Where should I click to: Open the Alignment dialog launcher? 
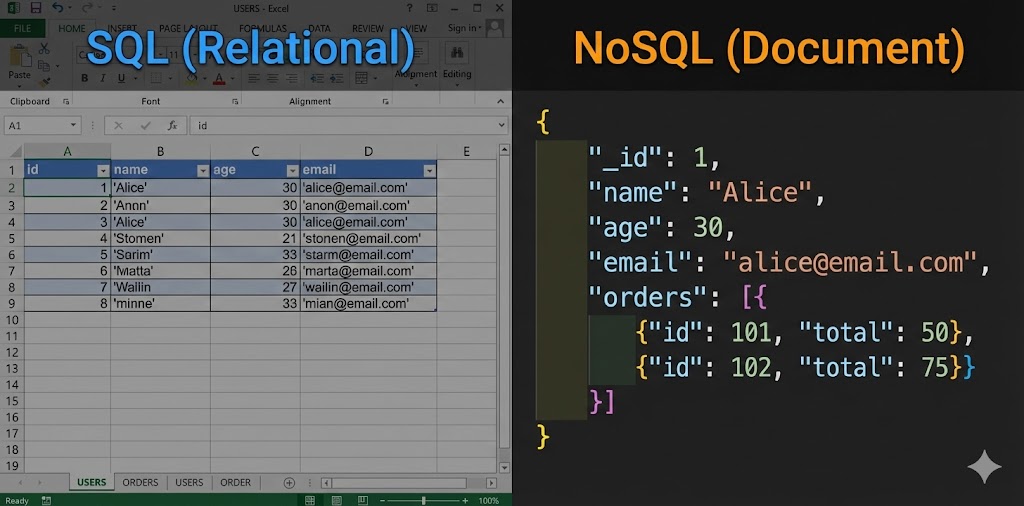click(x=386, y=102)
